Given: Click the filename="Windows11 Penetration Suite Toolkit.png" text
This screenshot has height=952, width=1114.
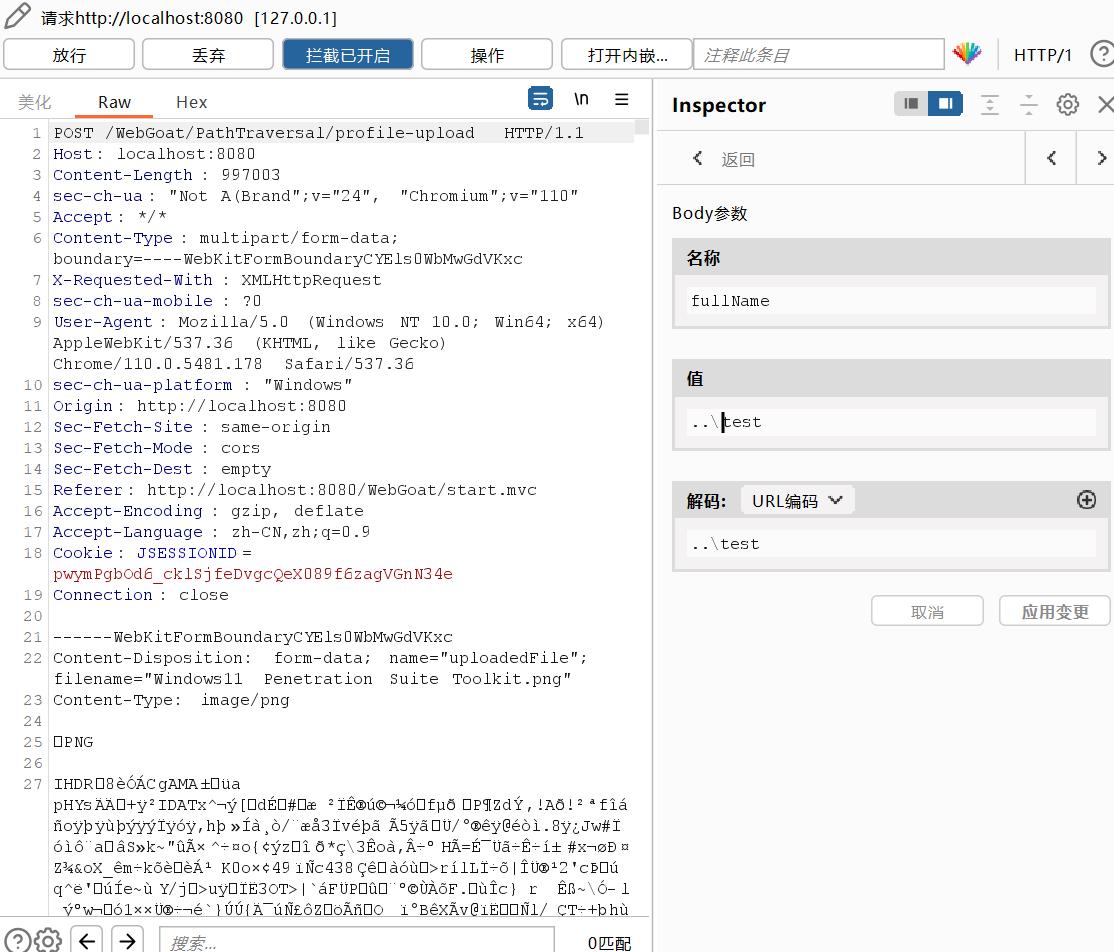Looking at the screenshot, I should pos(313,679).
